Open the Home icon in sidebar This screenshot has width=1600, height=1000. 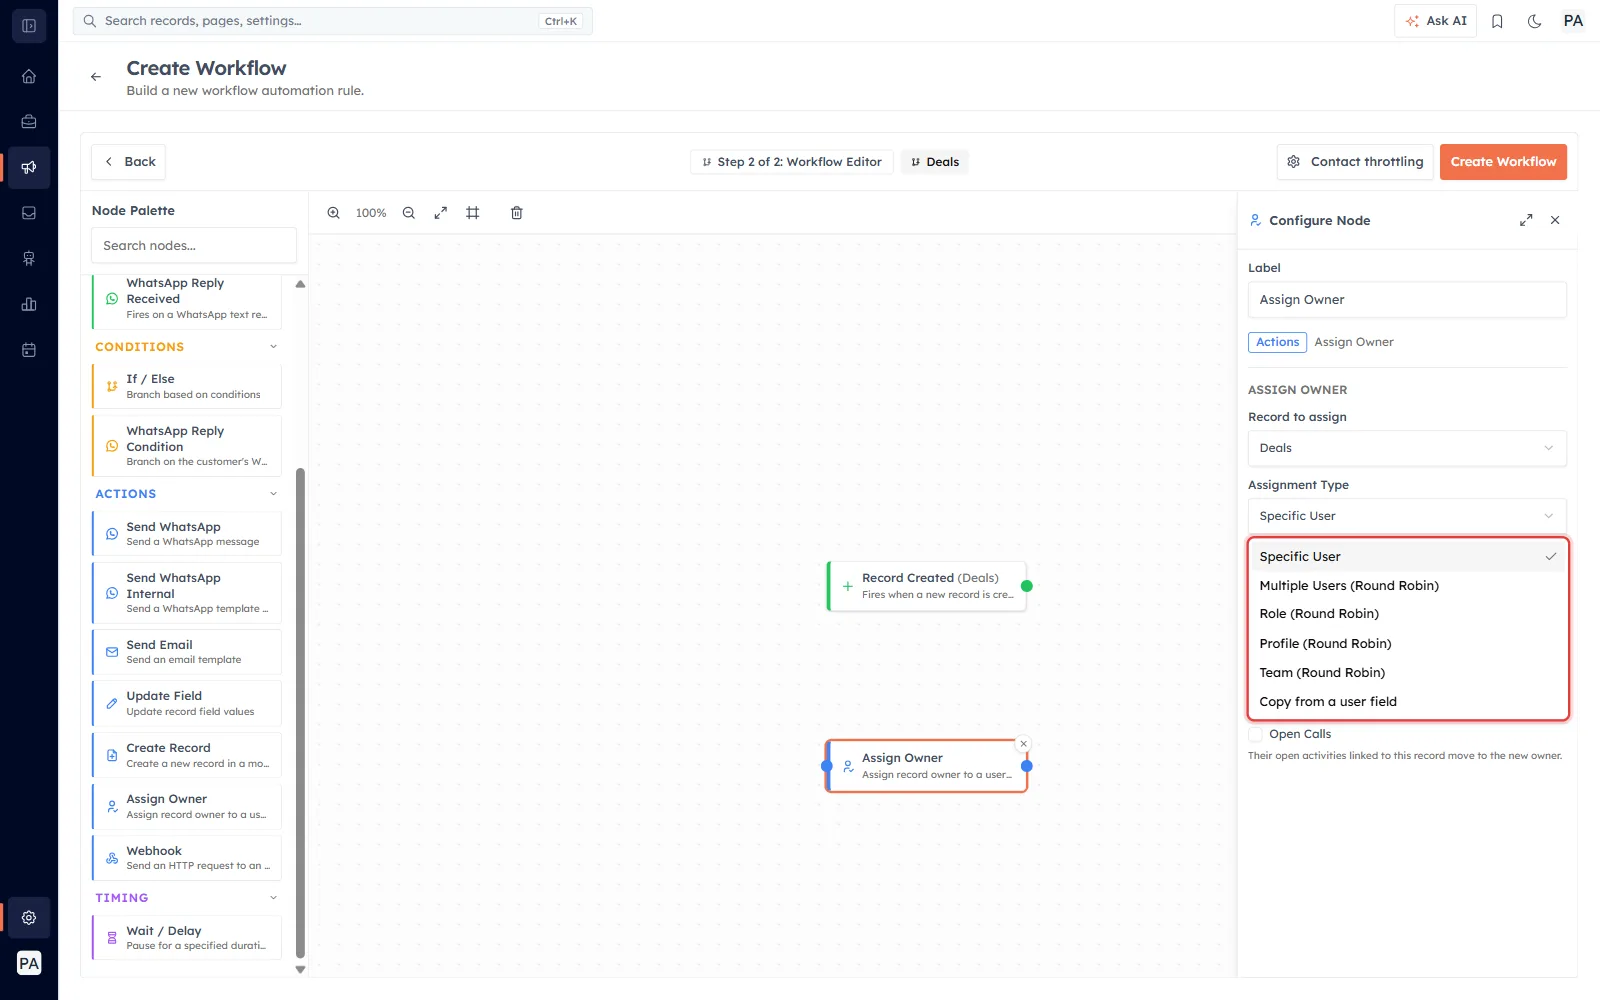[29, 76]
